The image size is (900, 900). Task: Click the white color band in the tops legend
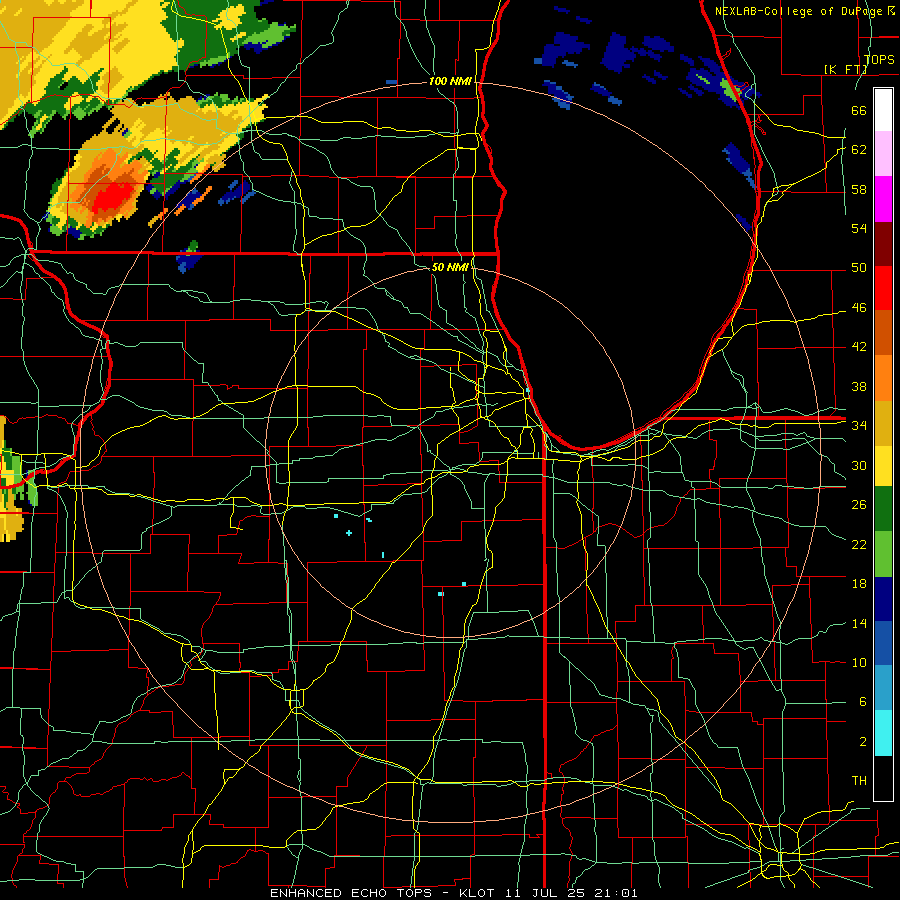[883, 110]
